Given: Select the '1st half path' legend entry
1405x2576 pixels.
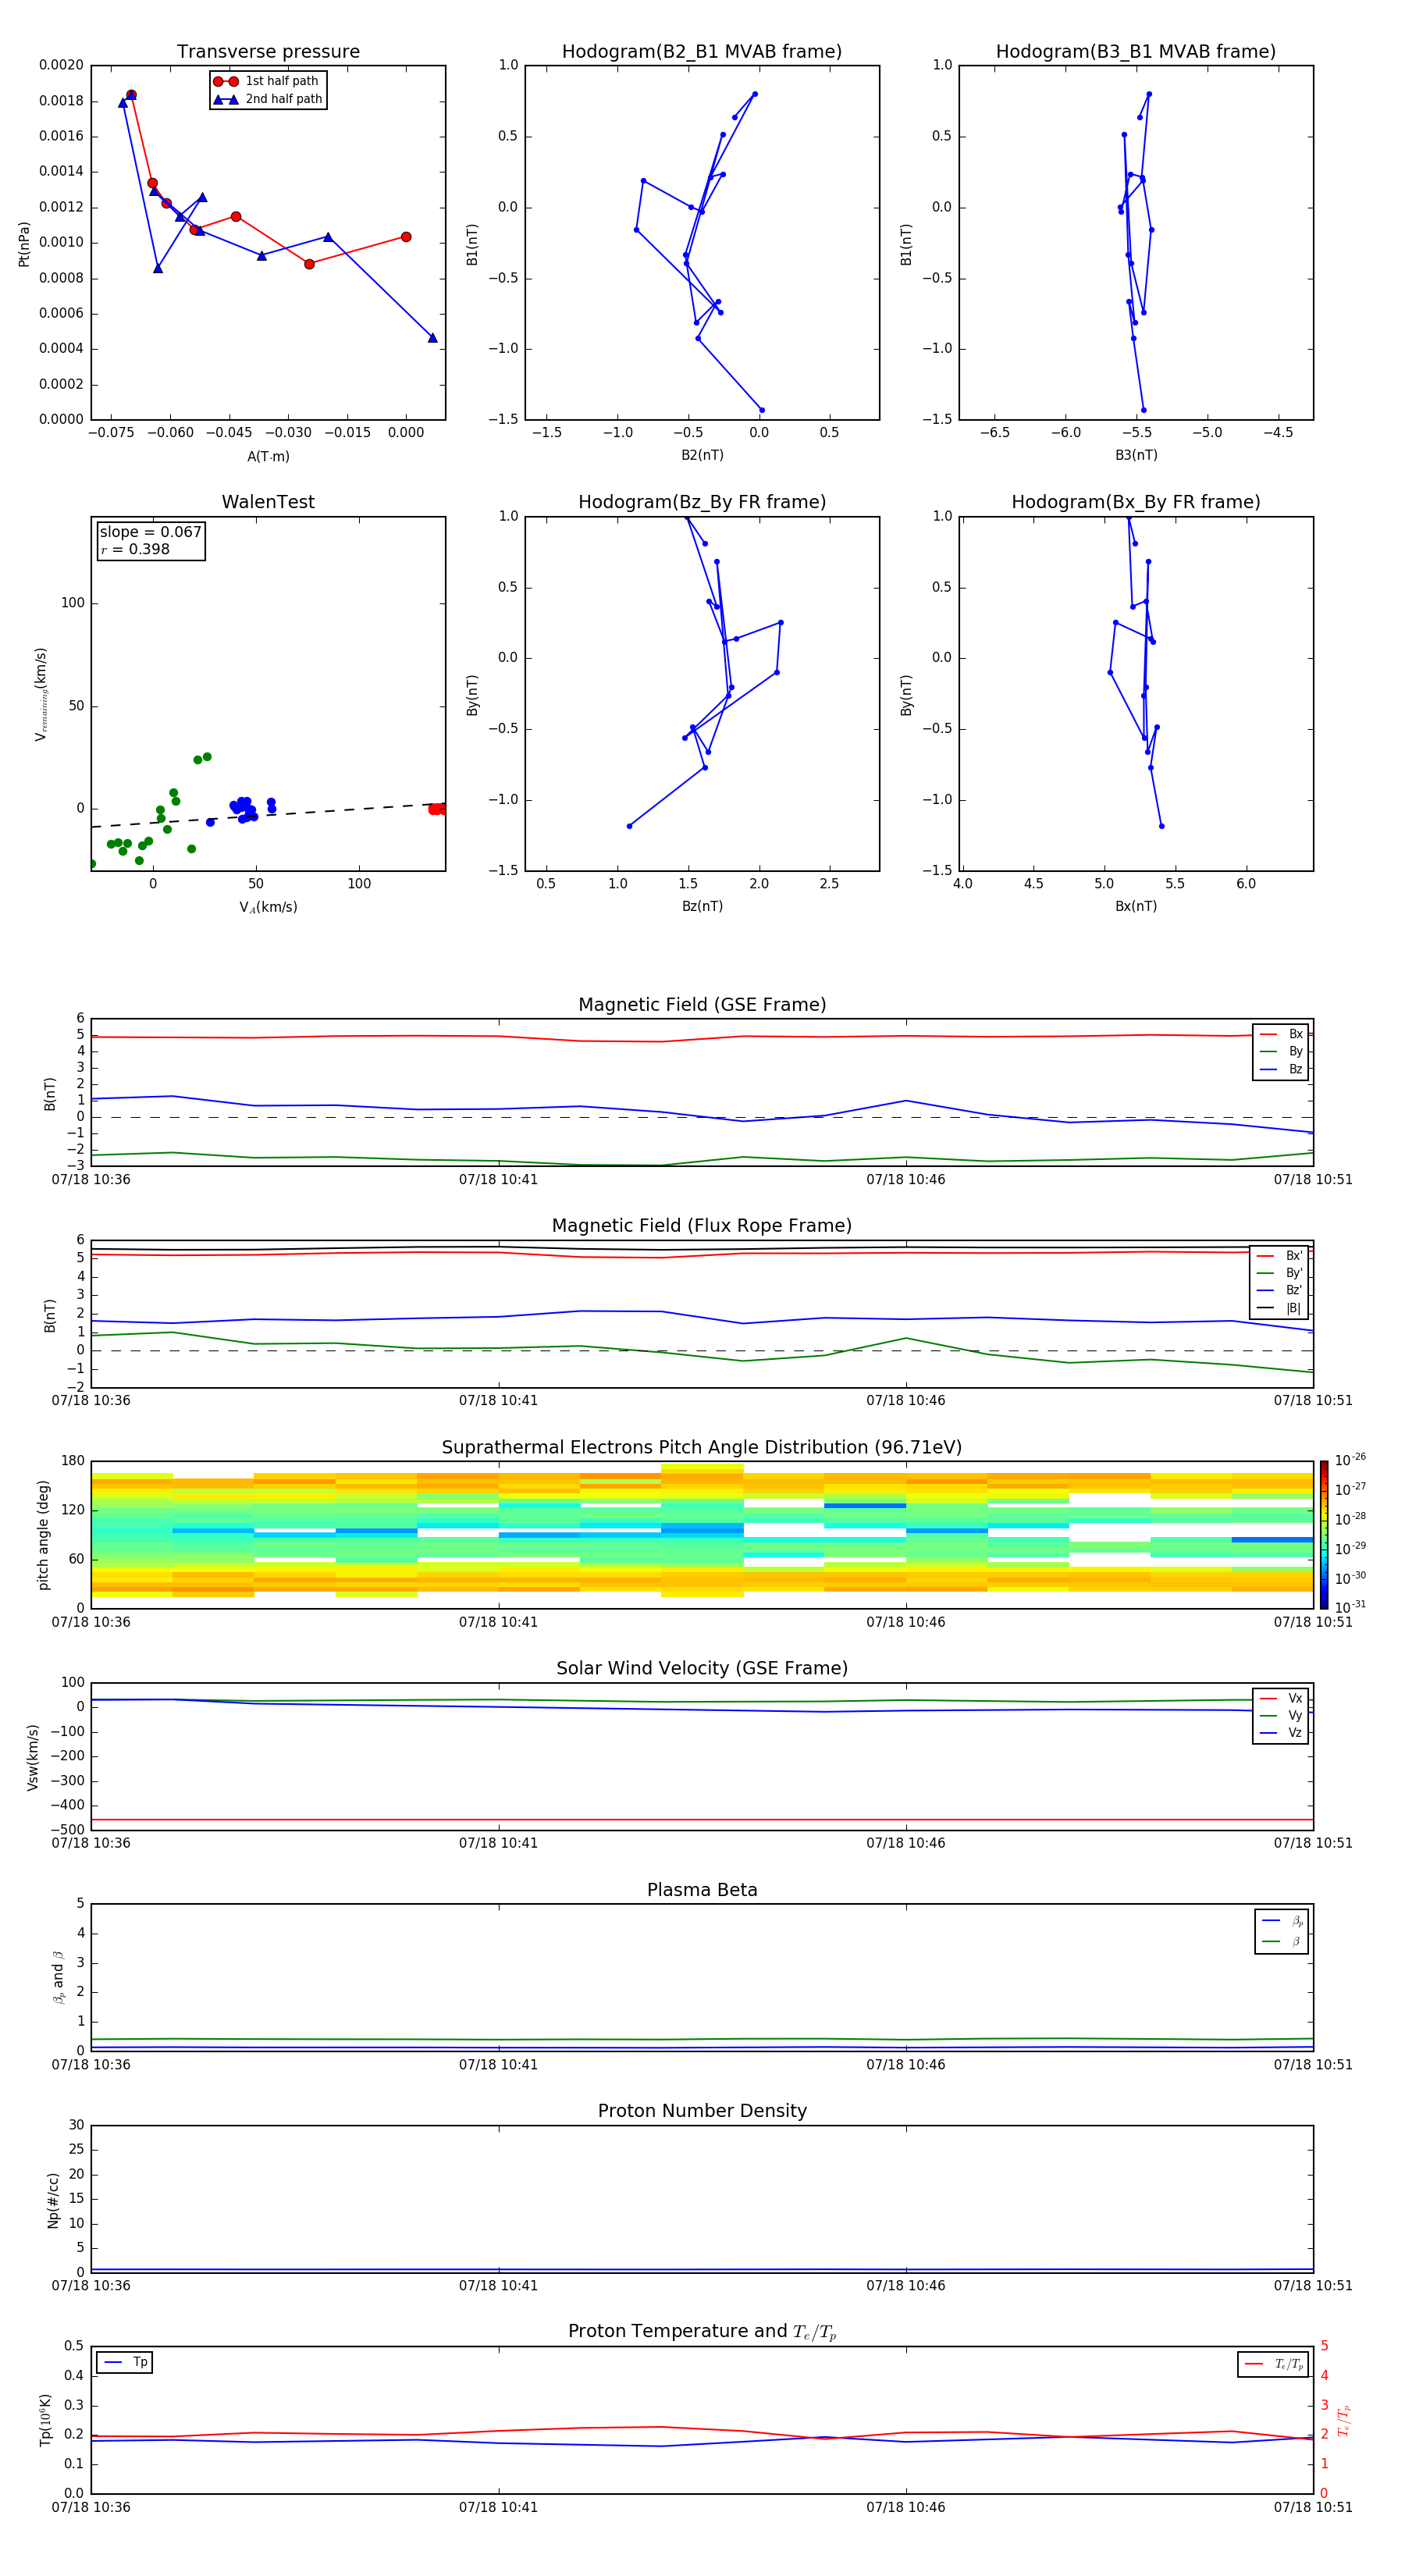Looking at the screenshot, I should 267,81.
